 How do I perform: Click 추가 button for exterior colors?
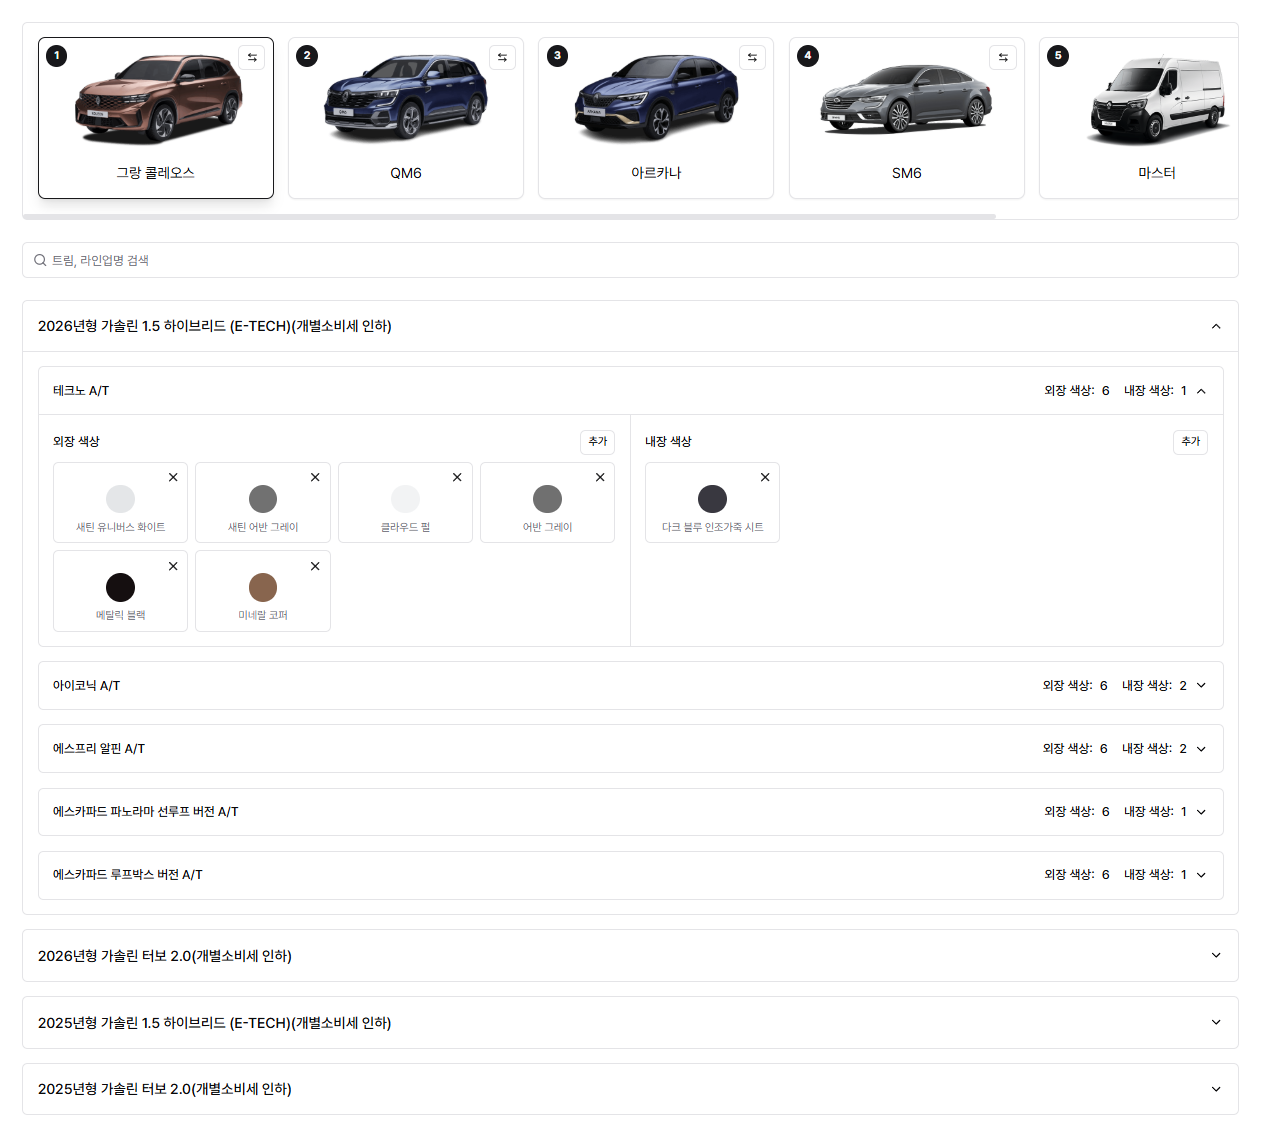point(597,442)
